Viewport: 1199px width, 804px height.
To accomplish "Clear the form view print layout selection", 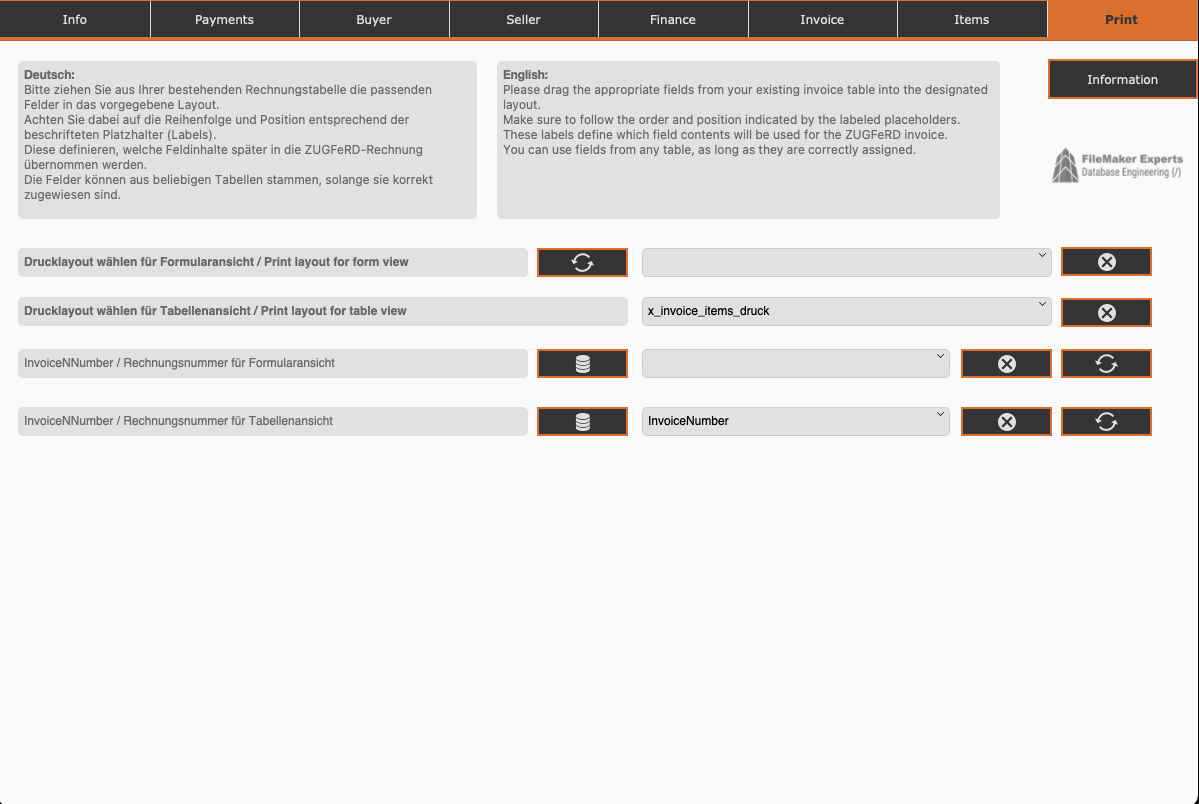I will coord(1106,262).
